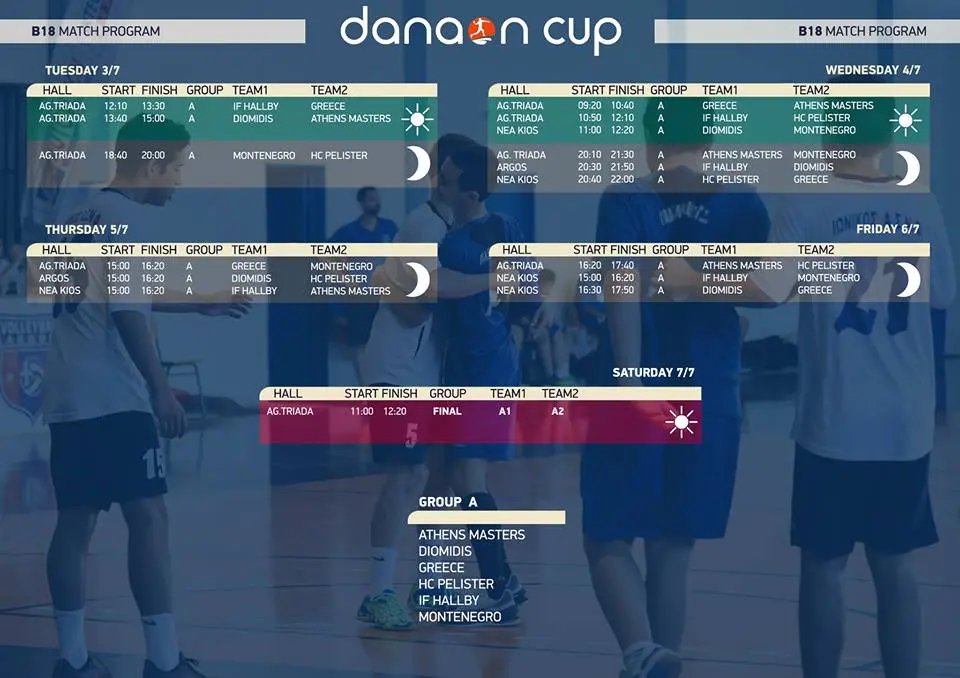The height and width of the screenshot is (678, 960).
Task: Click Saturday's 11:00 start time
Action: pyautogui.click(x=361, y=412)
